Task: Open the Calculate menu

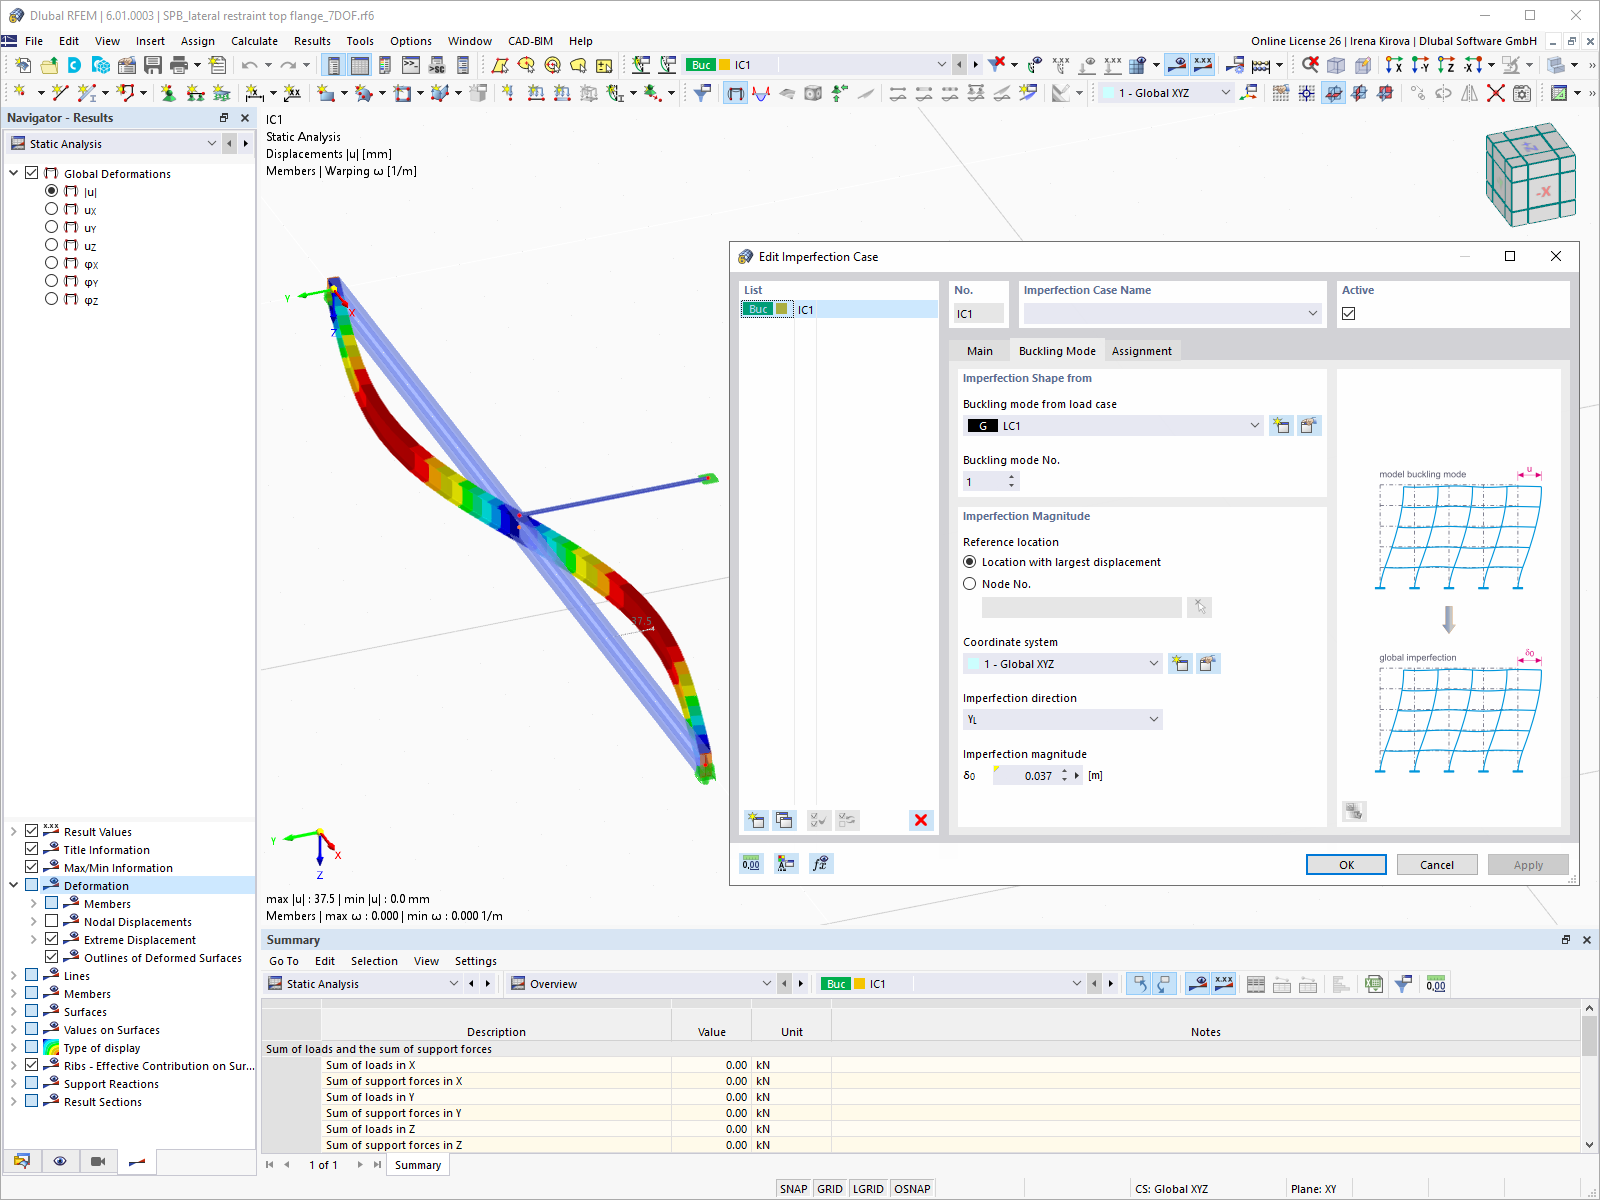Action: (x=254, y=41)
